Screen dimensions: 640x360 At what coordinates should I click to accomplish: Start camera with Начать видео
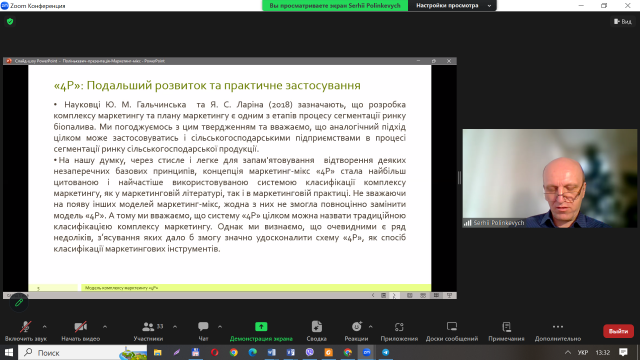click(x=80, y=331)
